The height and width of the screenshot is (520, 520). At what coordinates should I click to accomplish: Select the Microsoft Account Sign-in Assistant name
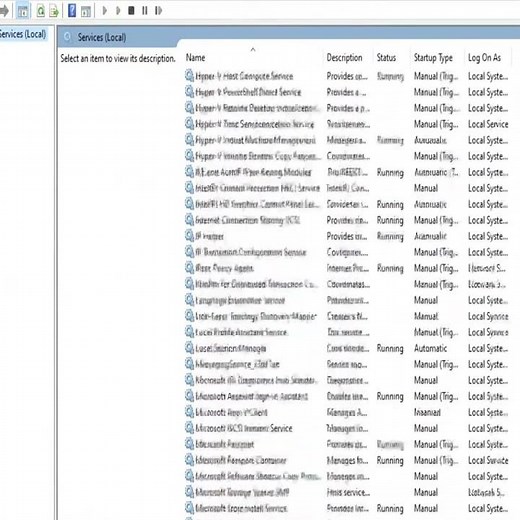(252, 396)
